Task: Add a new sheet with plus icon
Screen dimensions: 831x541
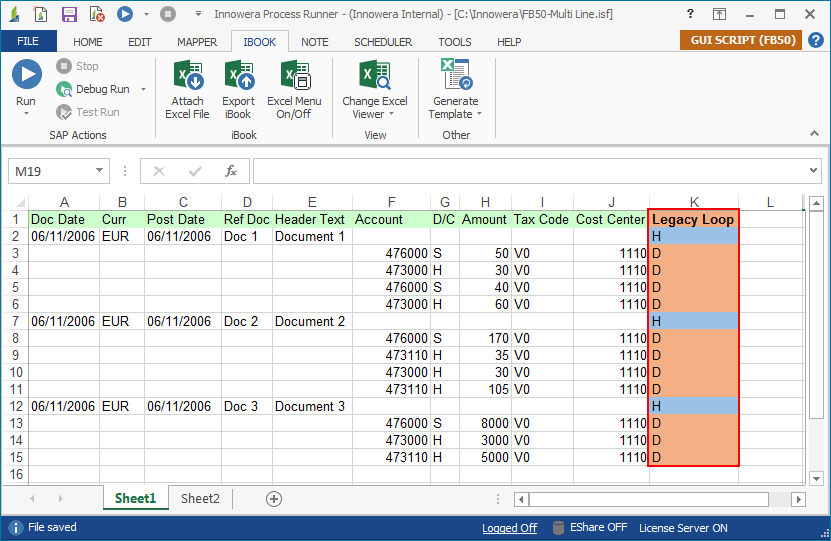Action: coord(274,499)
